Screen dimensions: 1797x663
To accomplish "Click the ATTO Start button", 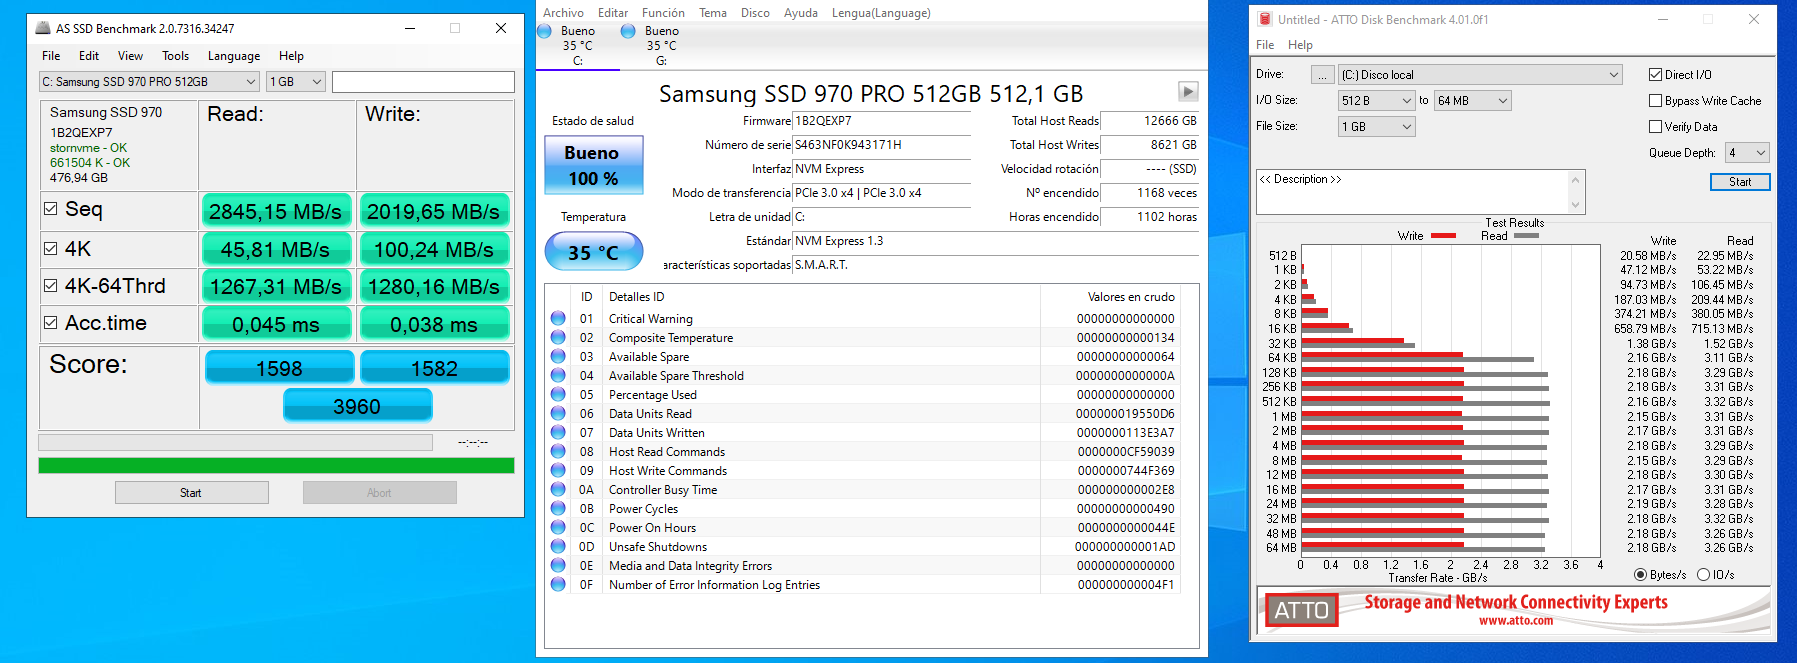I will 1740,182.
